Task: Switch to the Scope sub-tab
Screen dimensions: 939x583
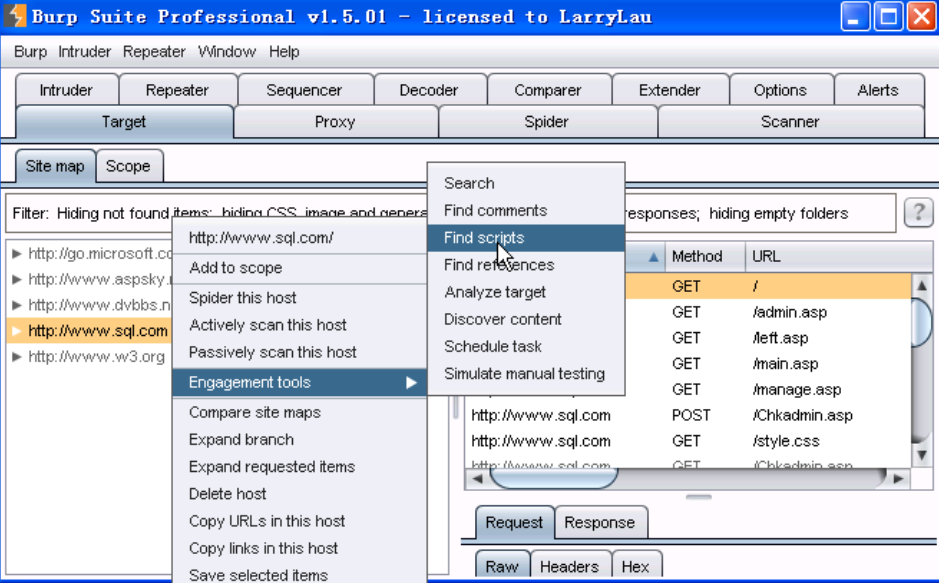Action: point(128,166)
